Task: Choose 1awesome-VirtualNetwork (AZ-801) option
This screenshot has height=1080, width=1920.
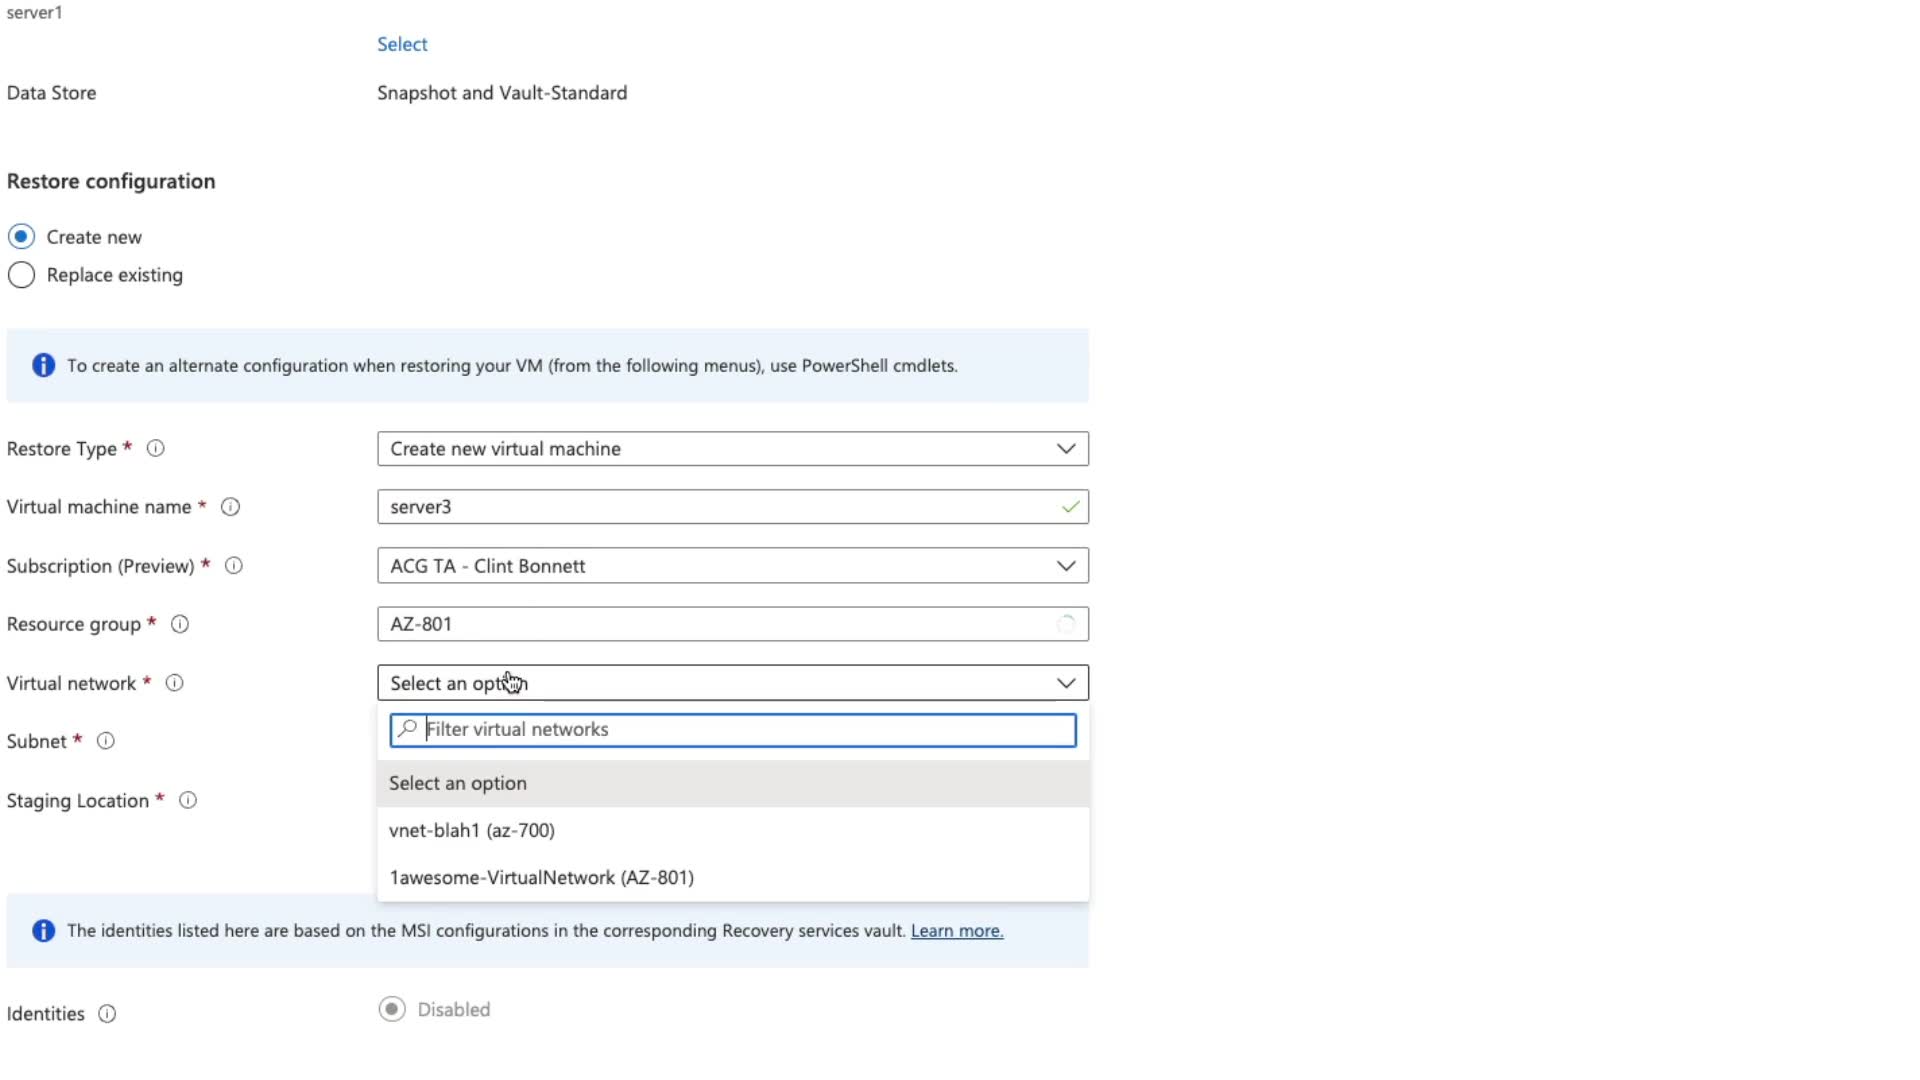Action: (x=541, y=878)
